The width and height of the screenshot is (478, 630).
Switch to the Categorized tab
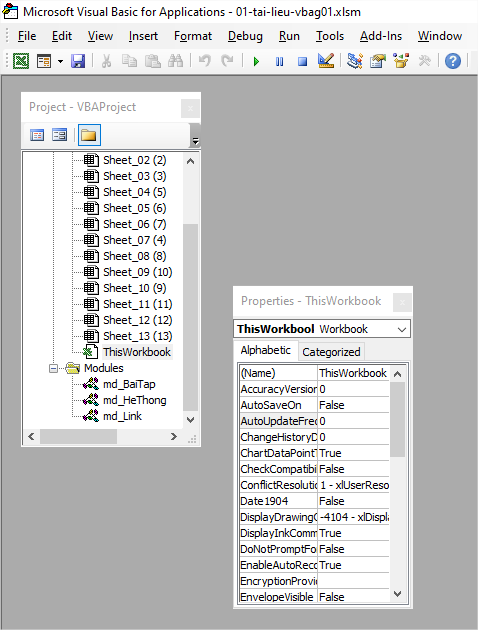point(331,352)
